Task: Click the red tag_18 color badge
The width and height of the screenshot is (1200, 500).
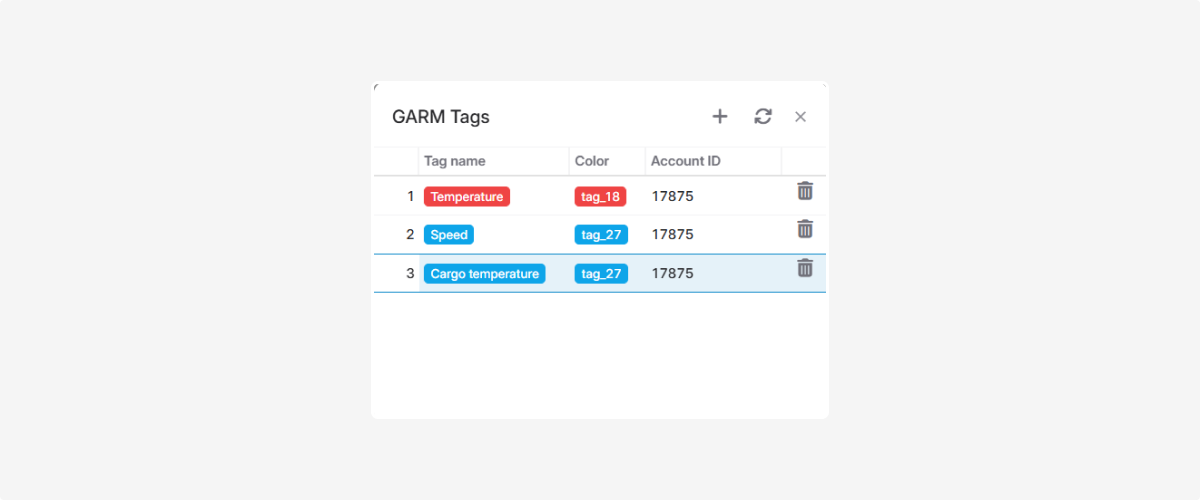Action: point(601,197)
